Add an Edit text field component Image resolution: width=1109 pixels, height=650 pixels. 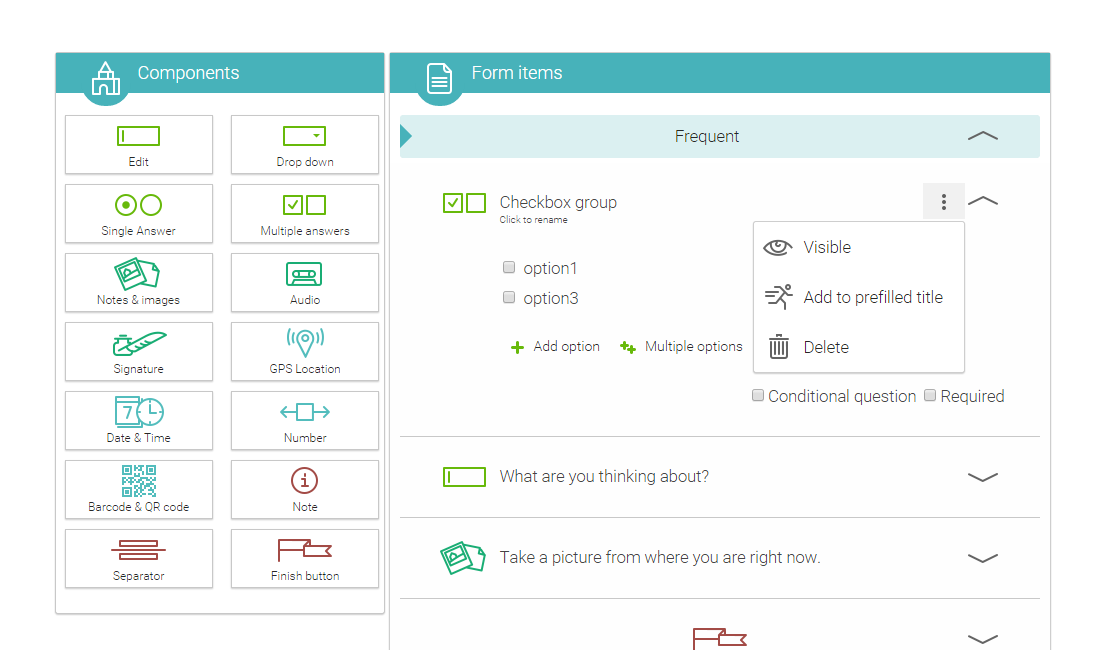tap(139, 144)
